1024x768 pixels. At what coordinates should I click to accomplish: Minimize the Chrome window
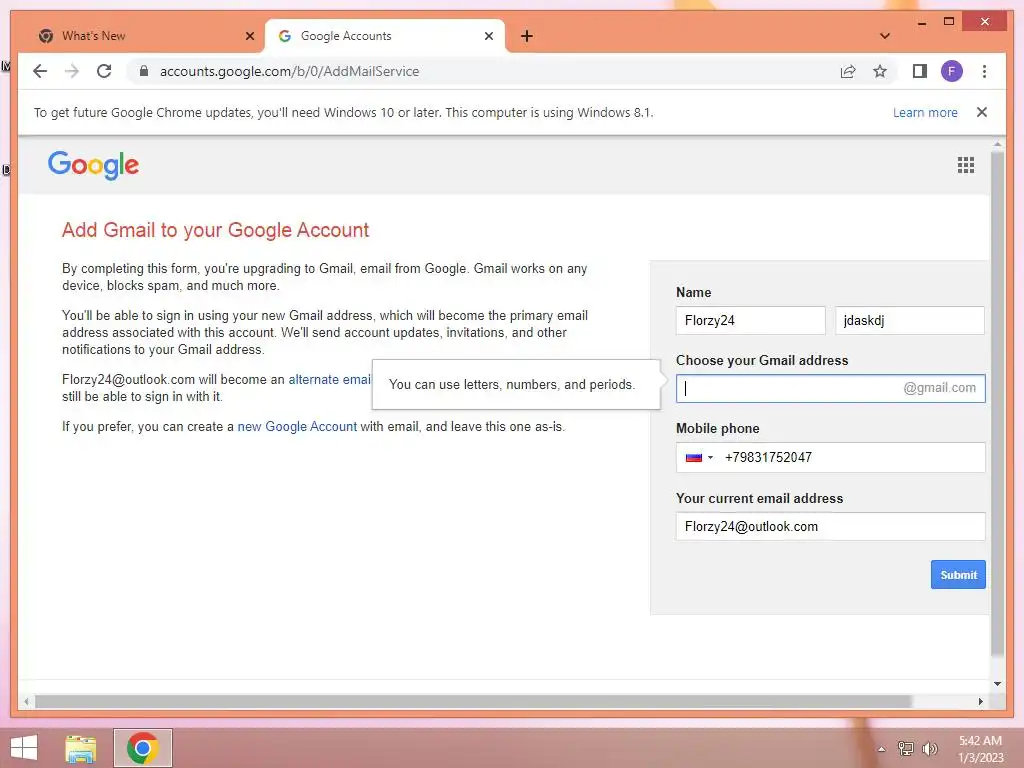coord(921,22)
